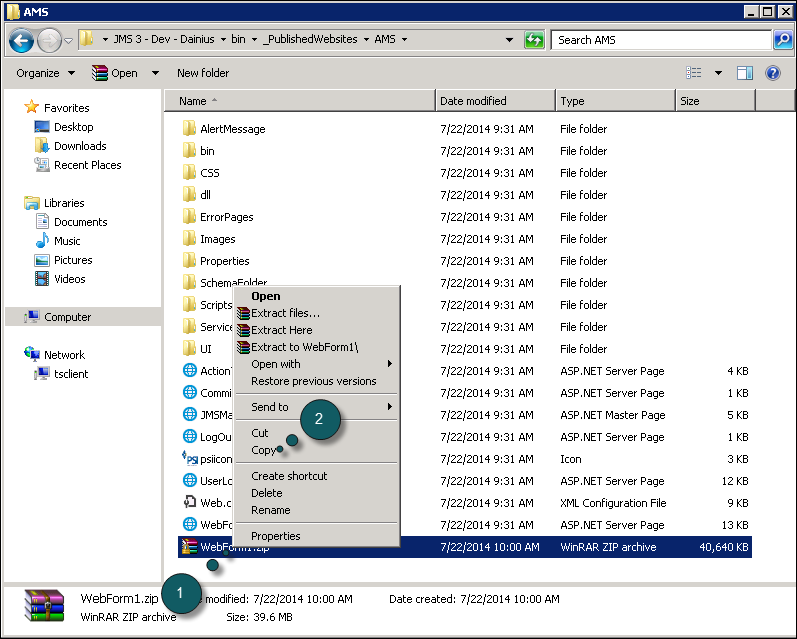Click _PublishedWebsites breadcrumb in address bar
Viewport: 797px width, 639px height.
click(310, 40)
